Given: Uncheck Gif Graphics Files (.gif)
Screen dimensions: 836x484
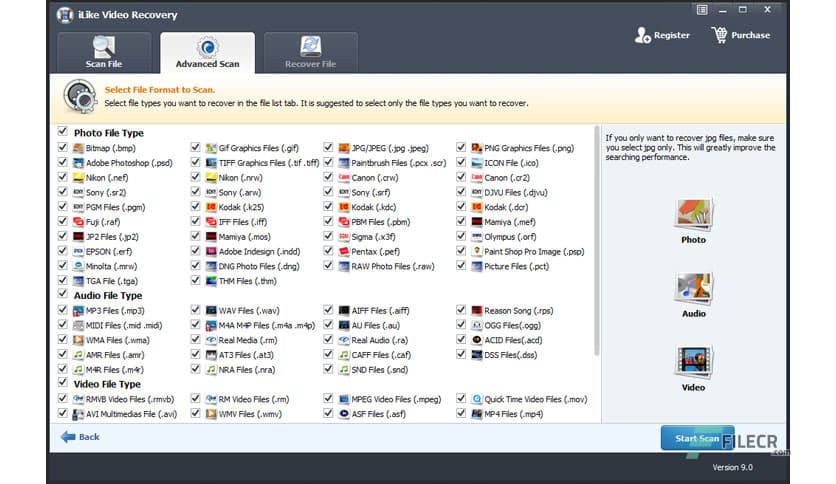Looking at the screenshot, I should tap(195, 147).
